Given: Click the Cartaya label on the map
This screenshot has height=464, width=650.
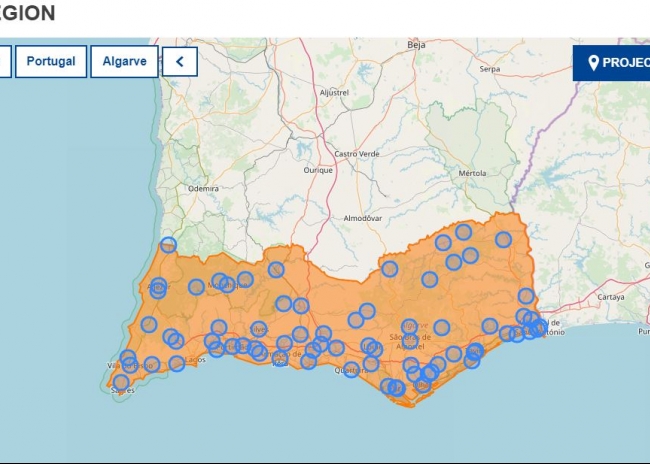Looking at the screenshot, I should coord(609,297).
